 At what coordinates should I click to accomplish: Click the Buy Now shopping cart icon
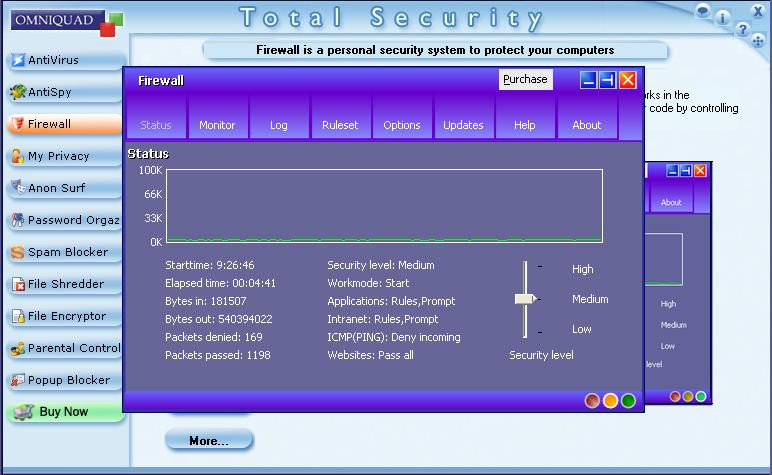(23, 412)
